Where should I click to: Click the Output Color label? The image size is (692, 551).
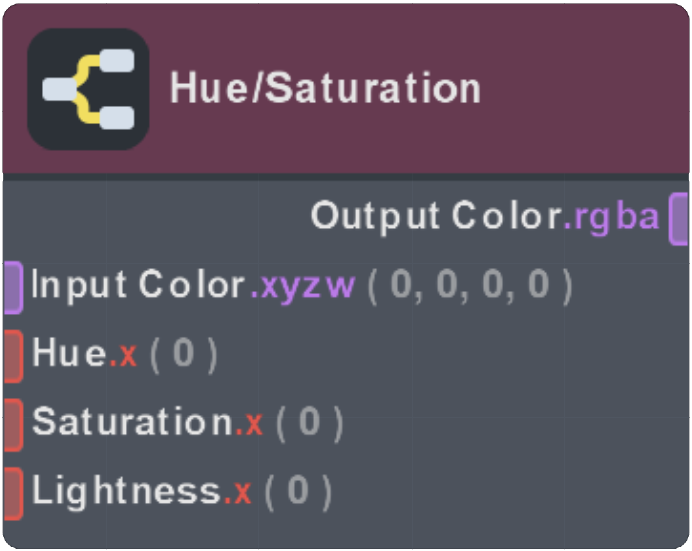pos(436,216)
